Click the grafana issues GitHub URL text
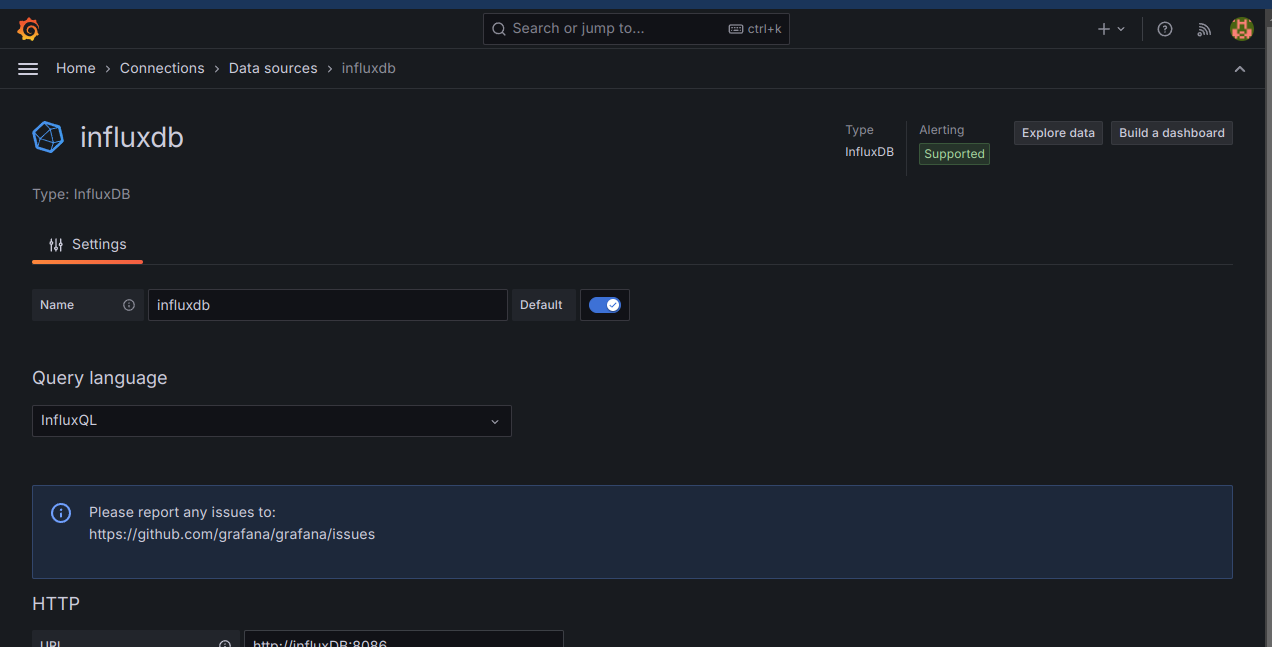Screen dimensions: 1272x647 pos(232,534)
